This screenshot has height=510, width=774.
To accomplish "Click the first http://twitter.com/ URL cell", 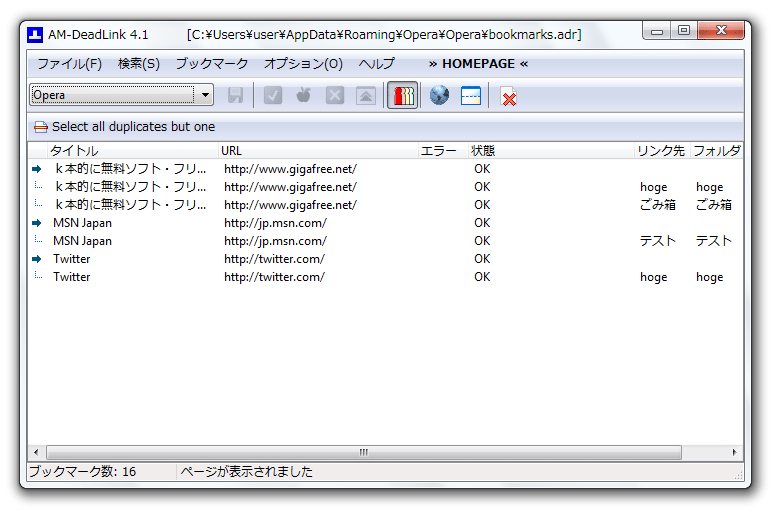I will 274,259.
